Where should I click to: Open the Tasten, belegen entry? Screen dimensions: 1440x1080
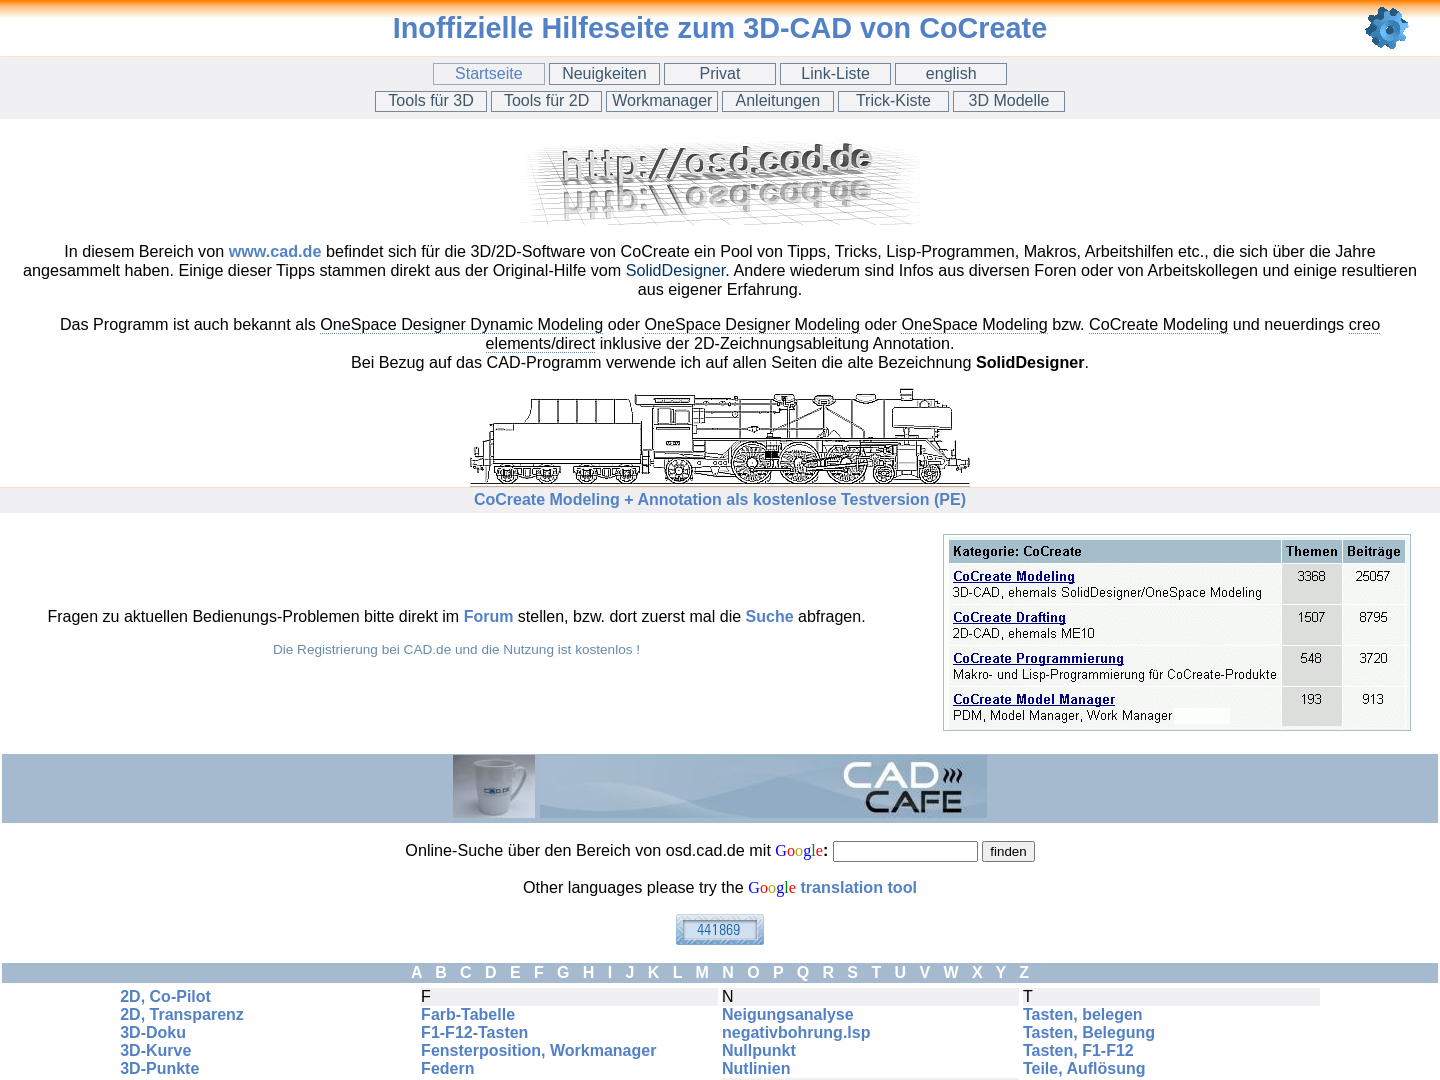coord(1082,1015)
